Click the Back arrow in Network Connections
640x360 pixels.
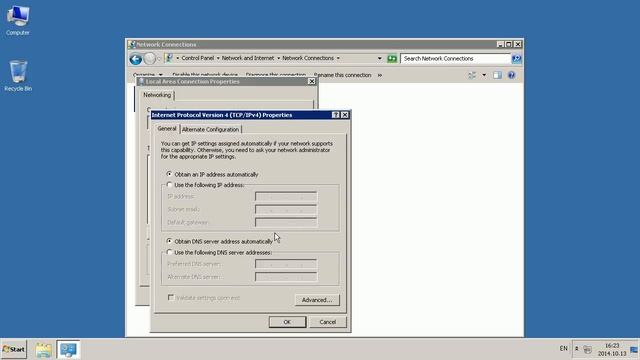[x=136, y=59]
